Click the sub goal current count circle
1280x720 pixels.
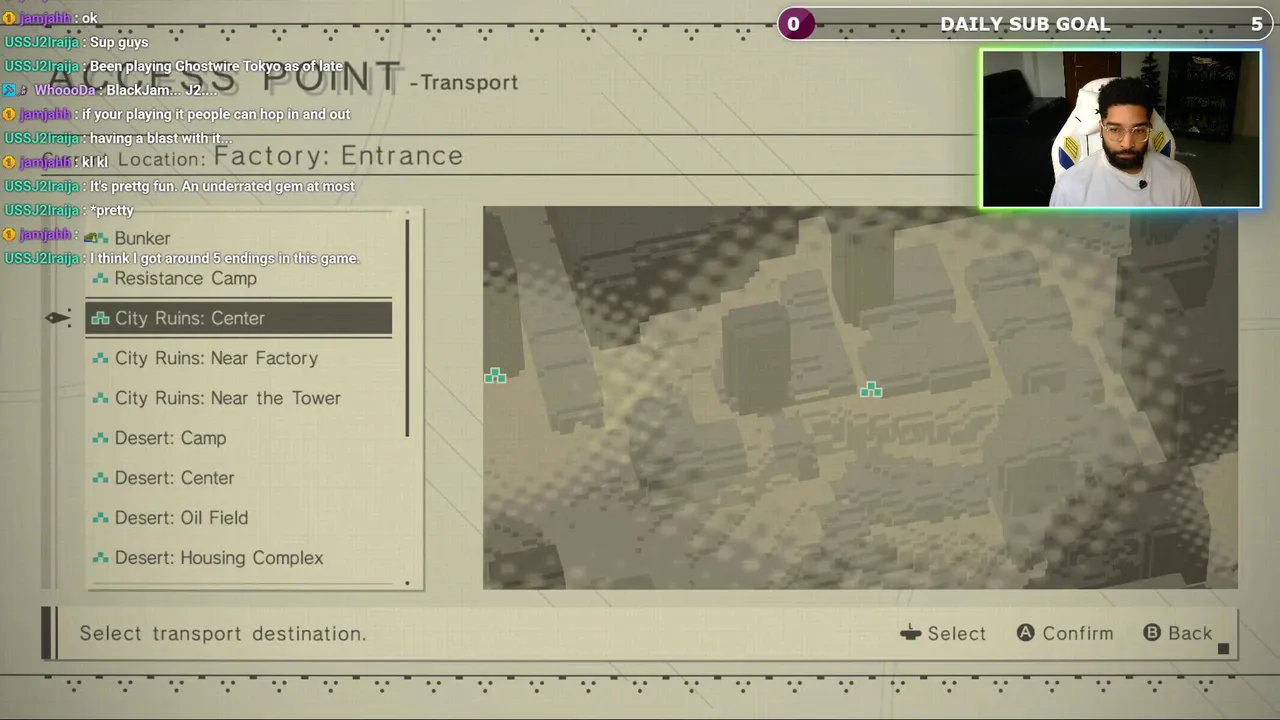pos(794,24)
